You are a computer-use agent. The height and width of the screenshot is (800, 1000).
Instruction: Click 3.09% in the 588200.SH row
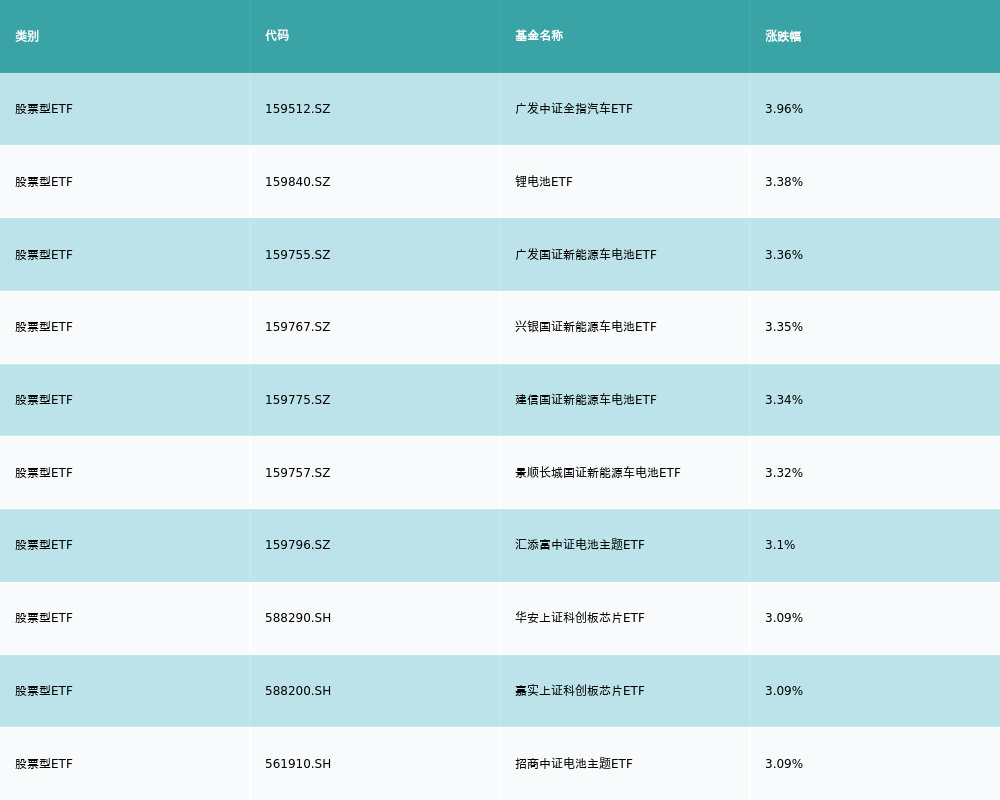click(x=784, y=691)
